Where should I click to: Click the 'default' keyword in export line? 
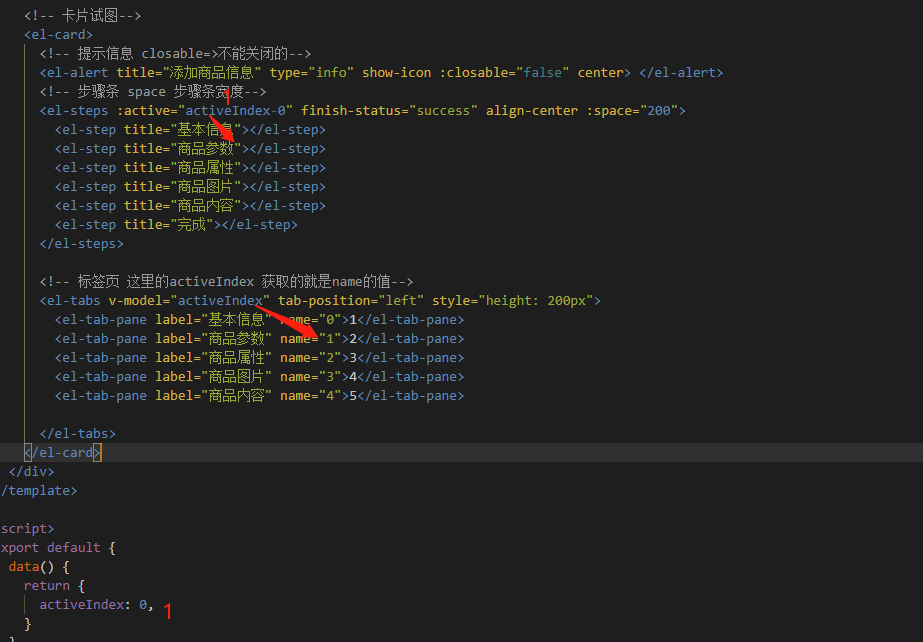pyautogui.click(x=74, y=547)
